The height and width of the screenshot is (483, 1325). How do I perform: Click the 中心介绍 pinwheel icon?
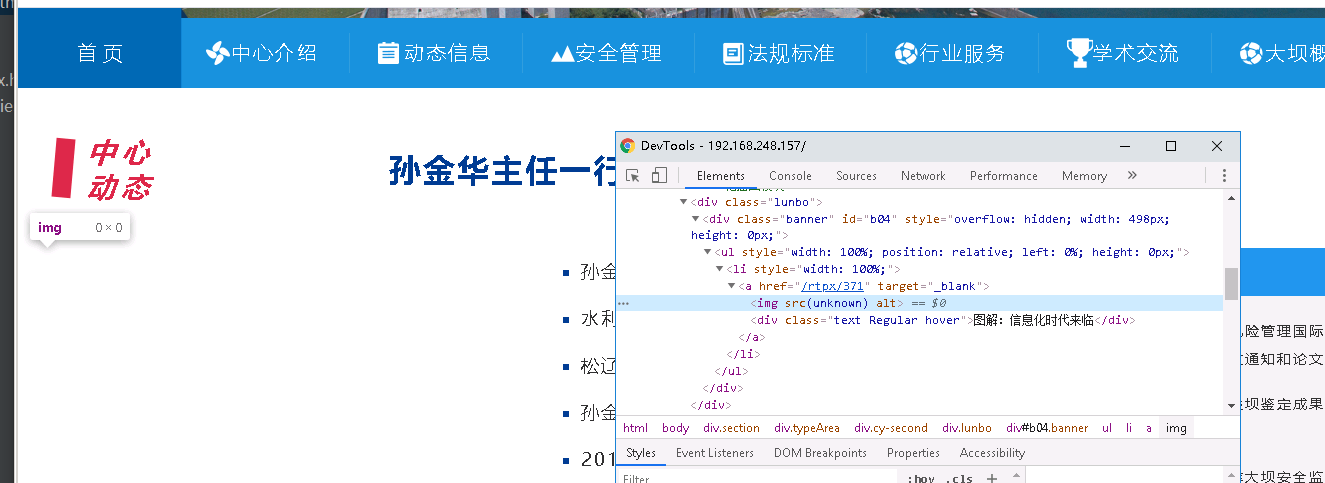click(x=217, y=53)
